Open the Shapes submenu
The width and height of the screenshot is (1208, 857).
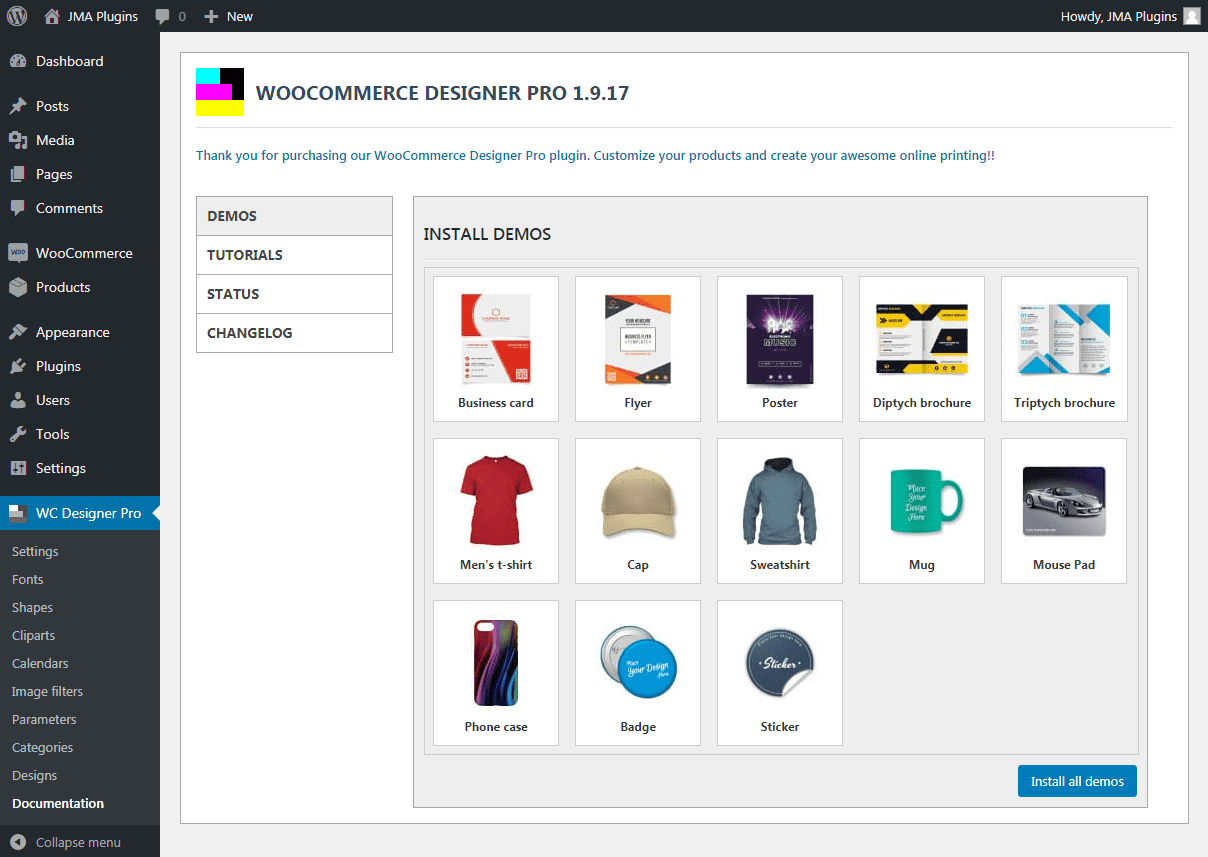click(32, 607)
